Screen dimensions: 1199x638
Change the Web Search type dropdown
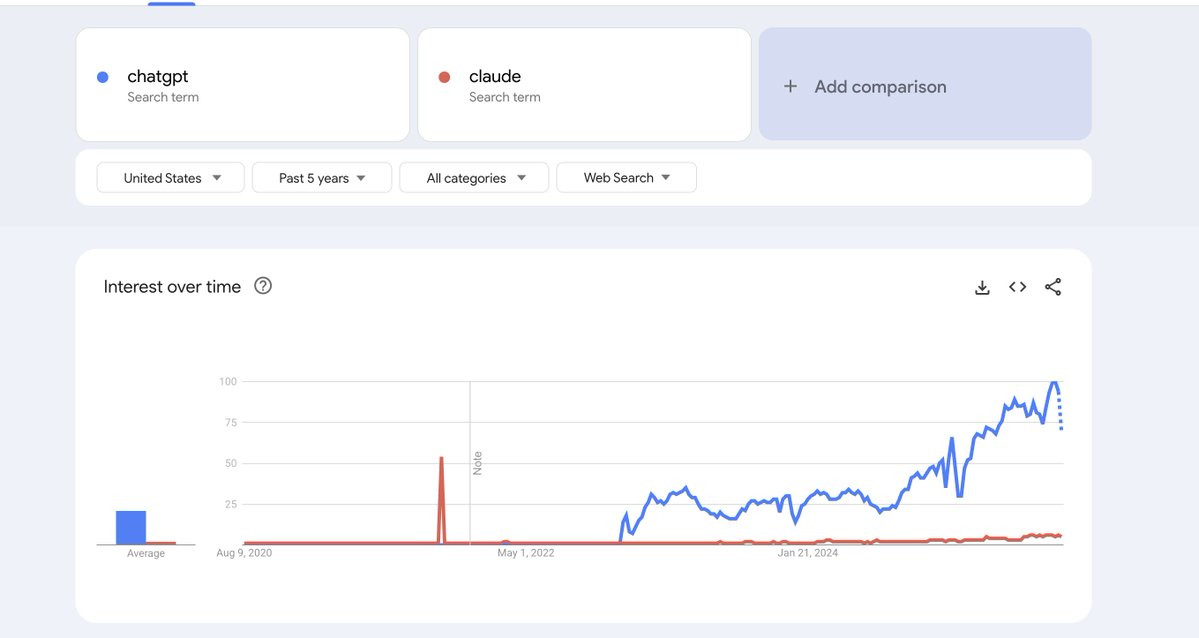coord(626,178)
